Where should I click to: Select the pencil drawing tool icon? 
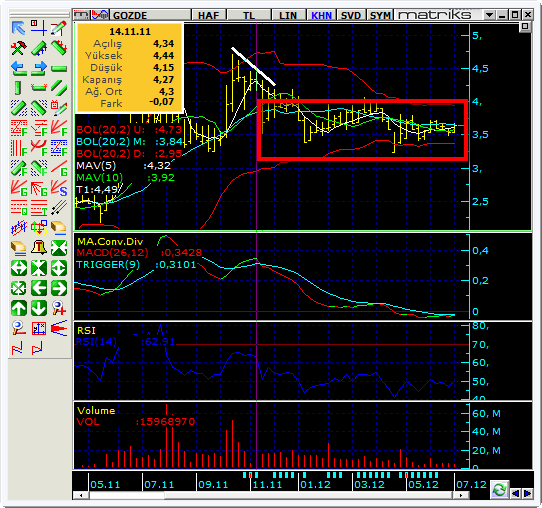pos(59,28)
